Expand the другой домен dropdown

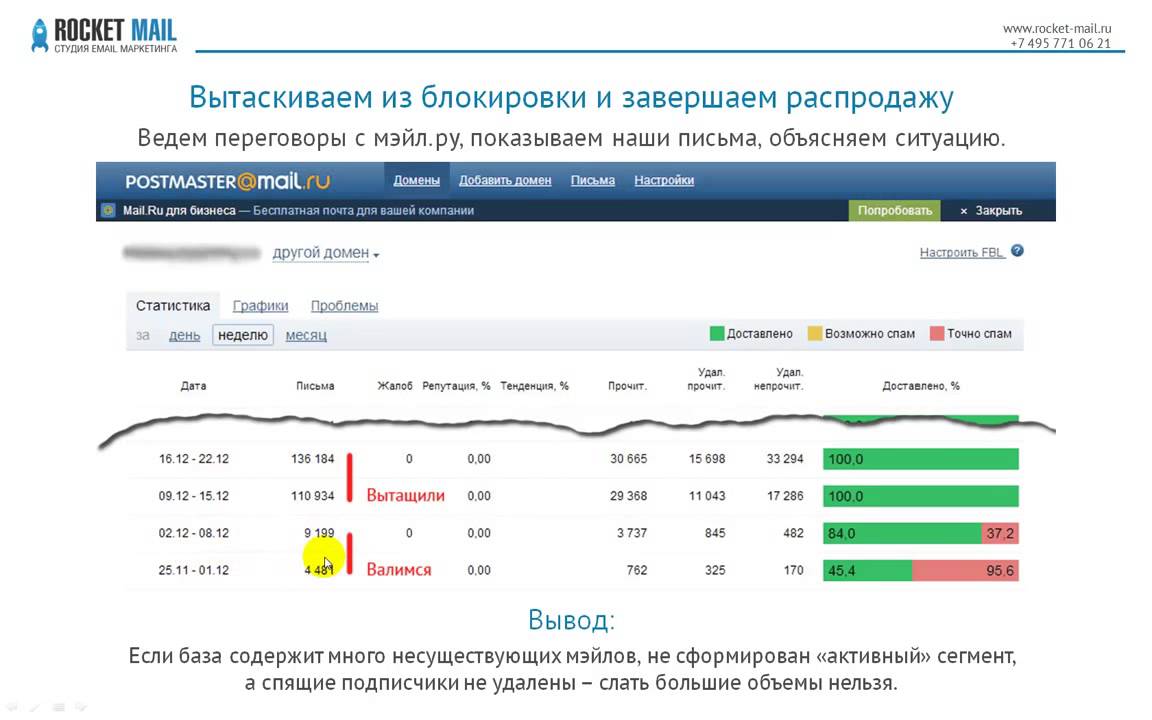point(325,253)
